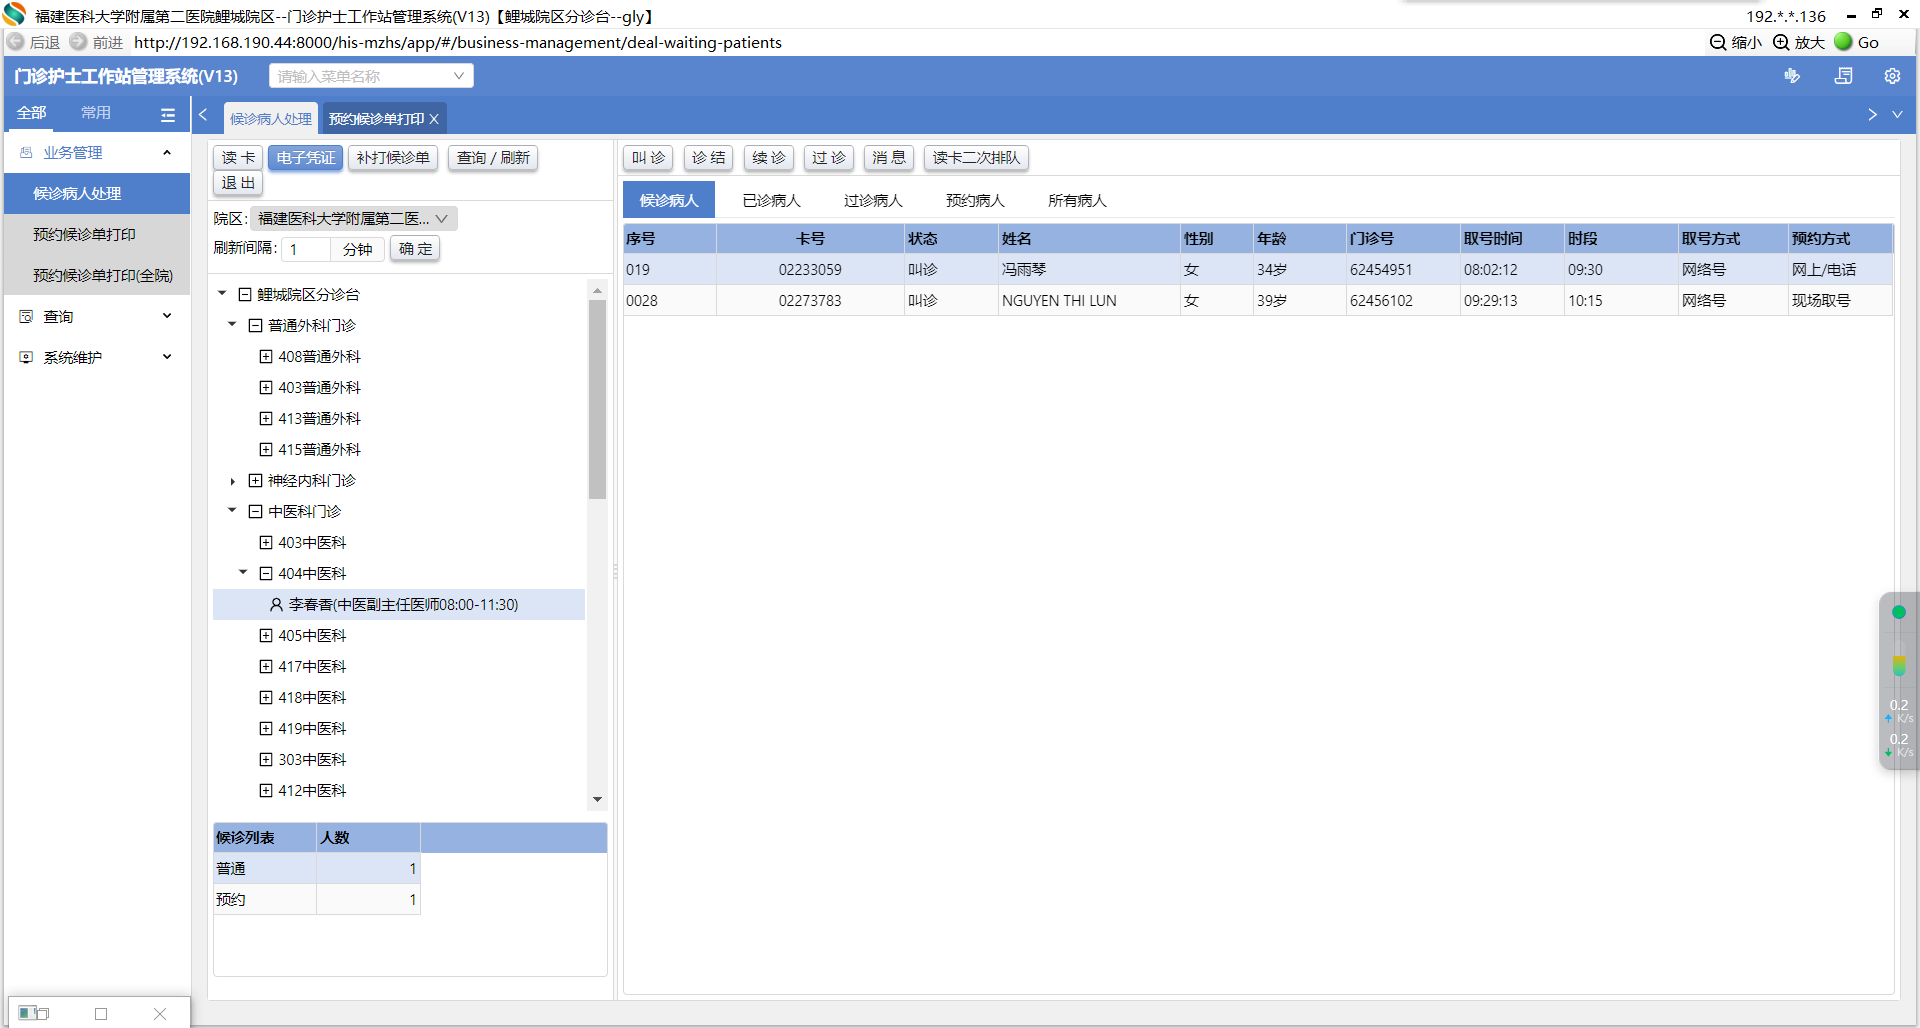The image size is (1920, 1028).
Task: Click the 诊结 button
Action: pyautogui.click(x=708, y=158)
